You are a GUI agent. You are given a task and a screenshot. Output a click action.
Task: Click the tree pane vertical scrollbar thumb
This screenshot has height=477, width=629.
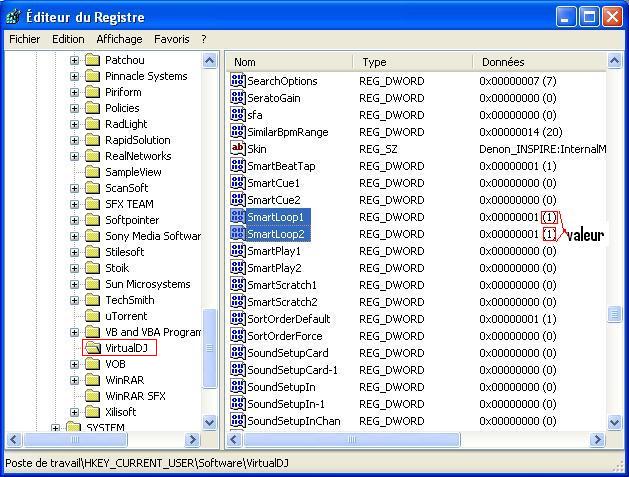[209, 348]
